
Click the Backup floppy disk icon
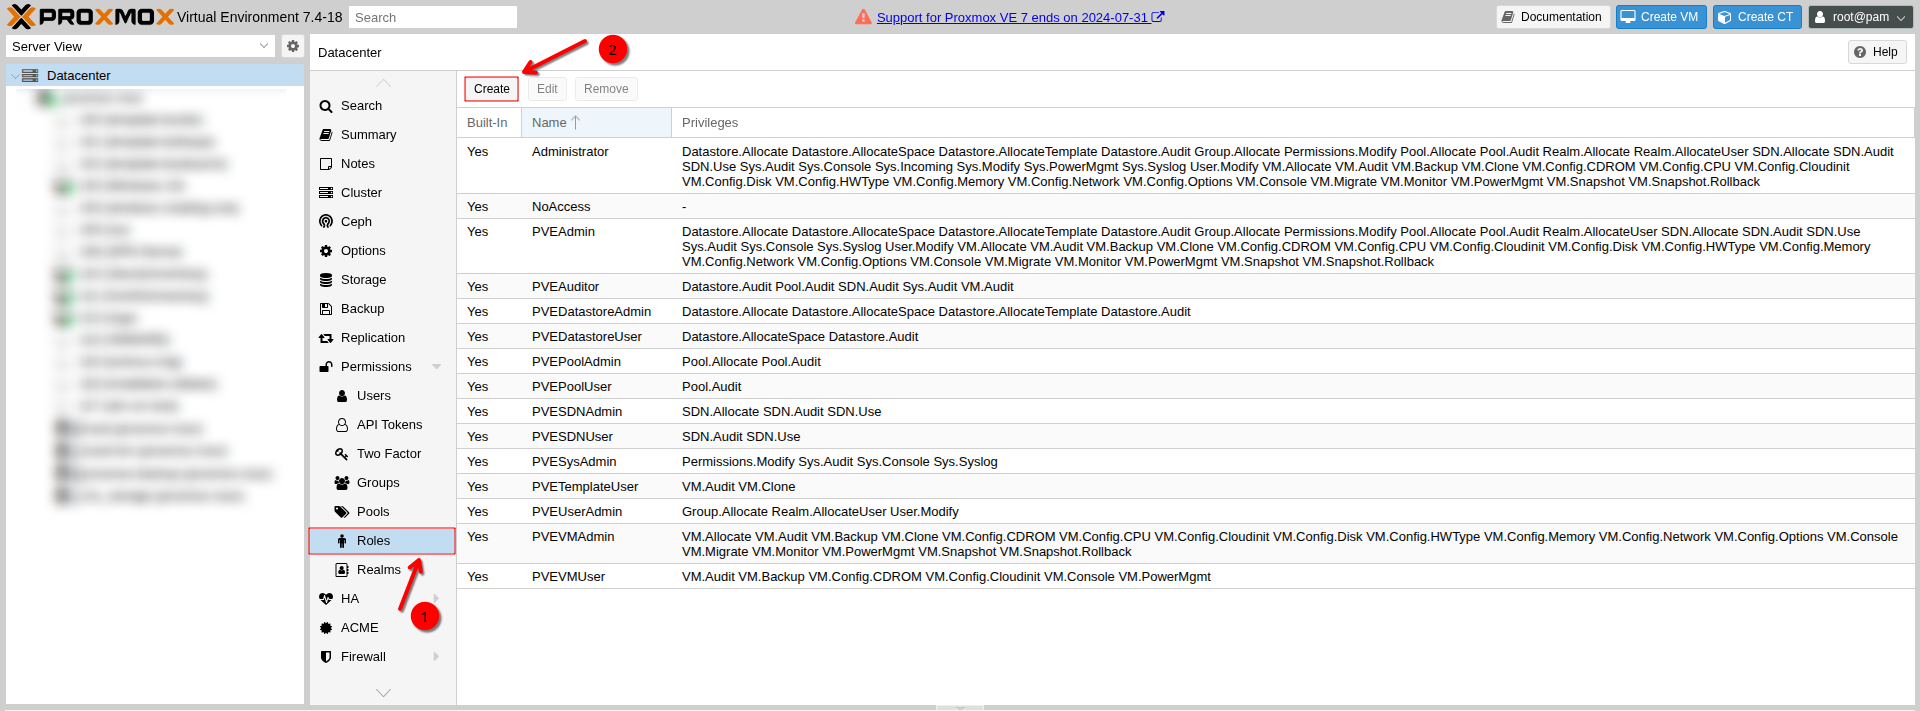(x=326, y=309)
